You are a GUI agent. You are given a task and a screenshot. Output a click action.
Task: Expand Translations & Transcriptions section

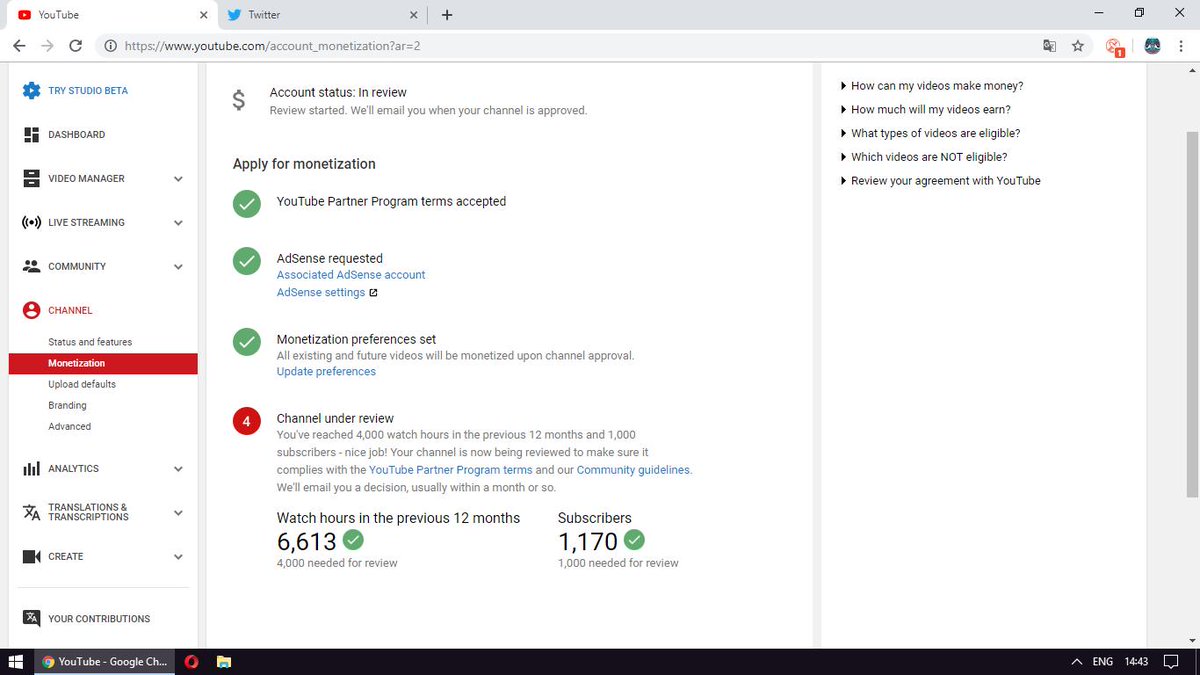click(178, 513)
